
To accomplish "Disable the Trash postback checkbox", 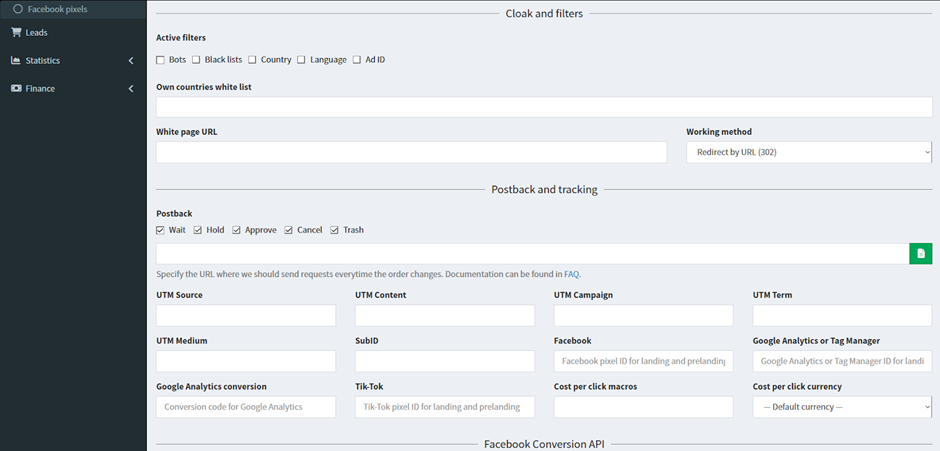I will click(335, 230).
